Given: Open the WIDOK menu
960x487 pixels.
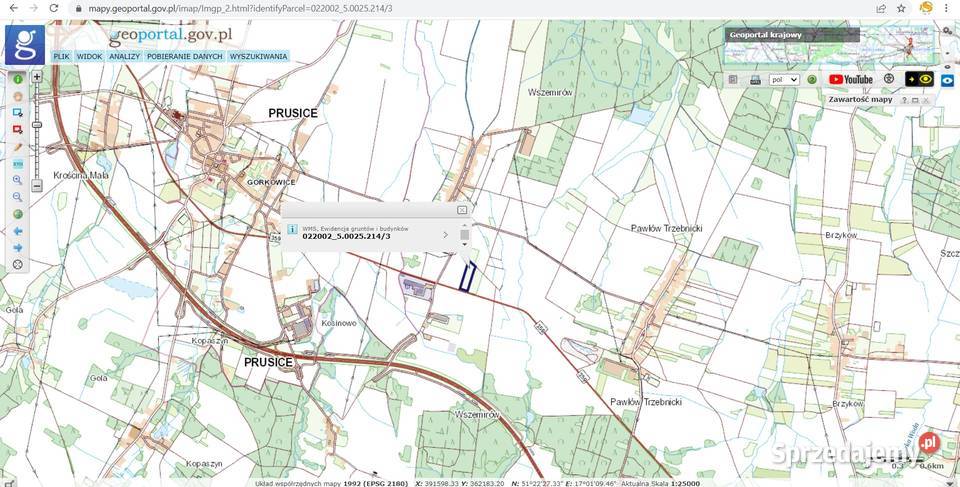Looking at the screenshot, I should tap(89, 56).
